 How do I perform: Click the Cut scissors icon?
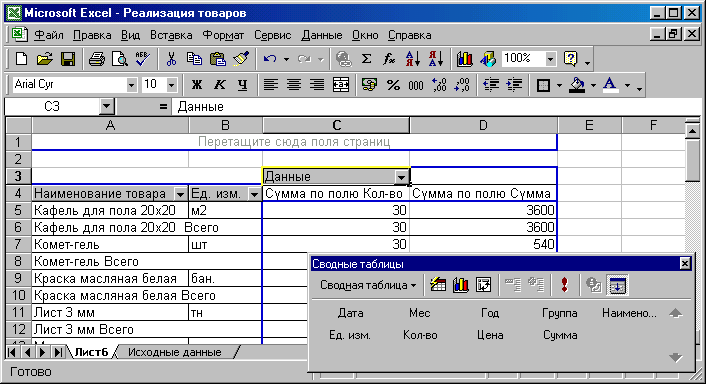tap(171, 59)
